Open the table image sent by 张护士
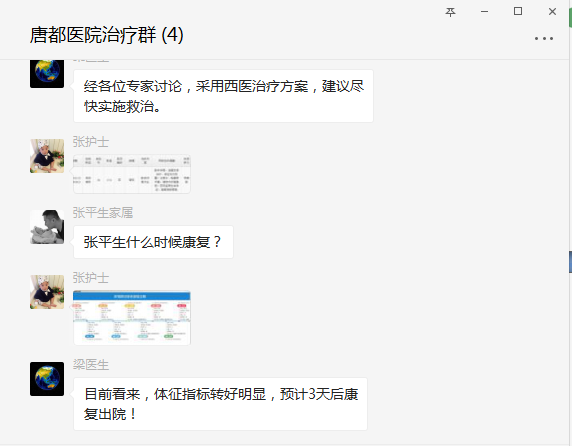572x446 pixels. (132, 174)
